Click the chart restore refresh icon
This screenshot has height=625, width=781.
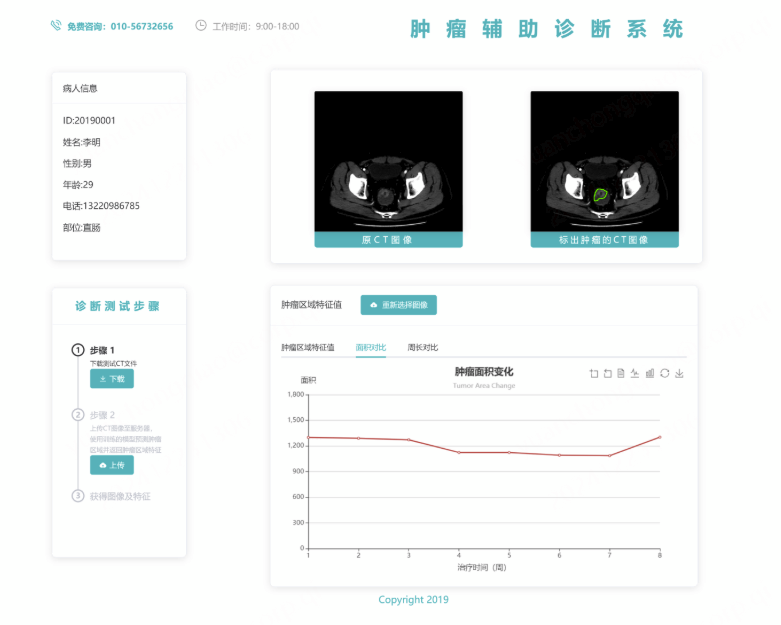tap(664, 374)
